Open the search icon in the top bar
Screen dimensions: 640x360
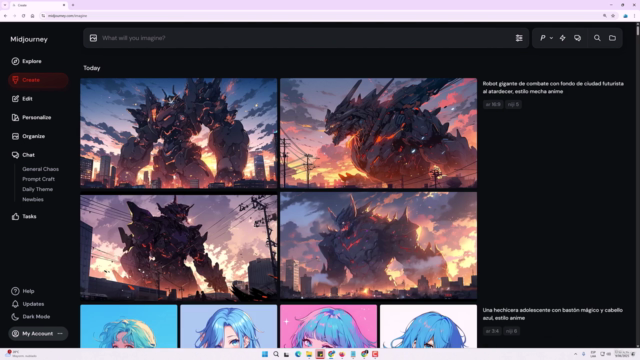[597, 38]
